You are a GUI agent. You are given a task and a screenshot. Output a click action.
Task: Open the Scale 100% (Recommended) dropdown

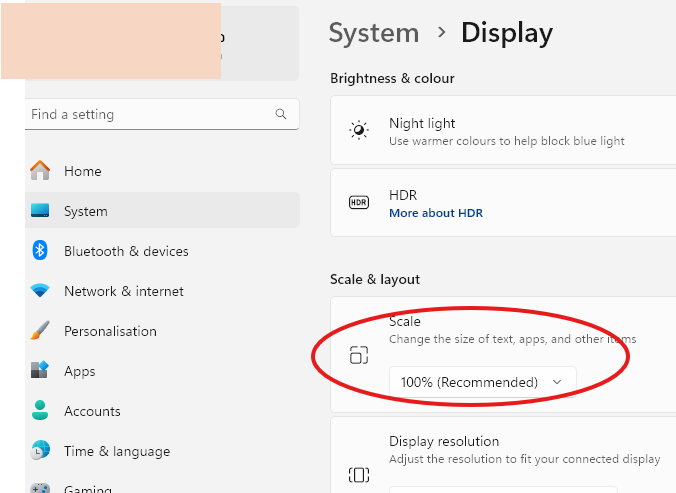(482, 382)
